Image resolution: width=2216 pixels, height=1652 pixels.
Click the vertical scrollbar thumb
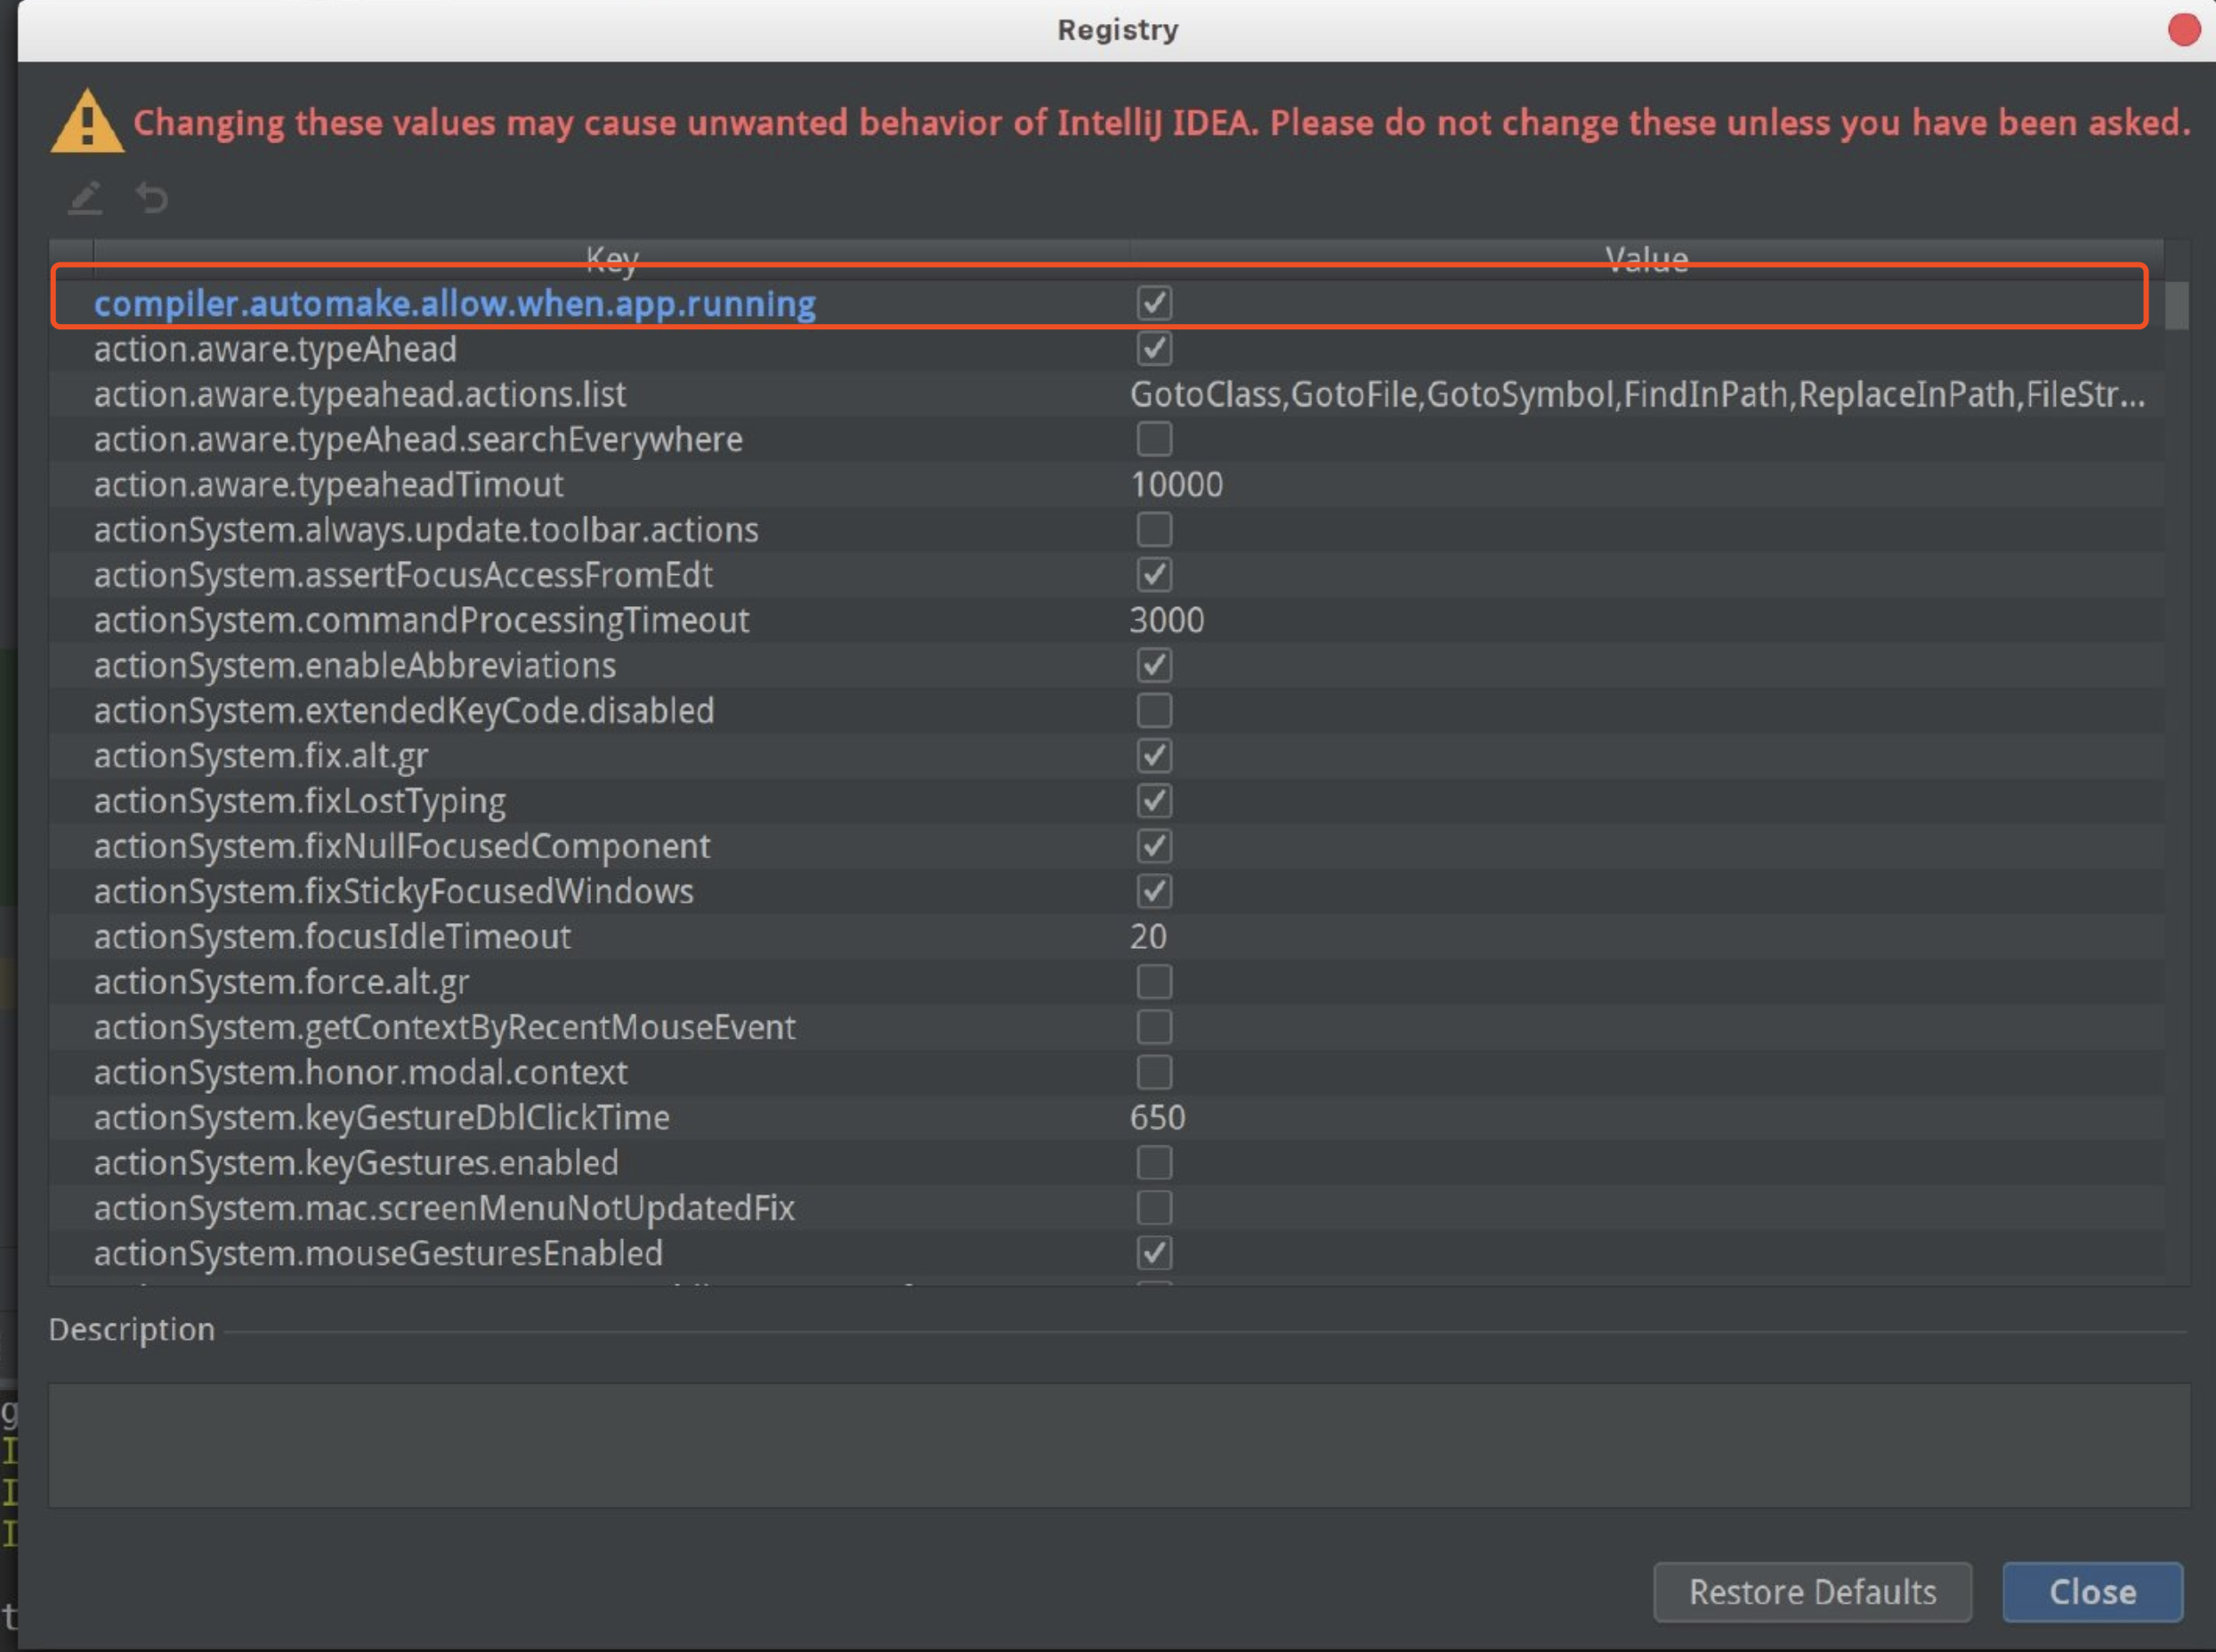coord(2176,306)
